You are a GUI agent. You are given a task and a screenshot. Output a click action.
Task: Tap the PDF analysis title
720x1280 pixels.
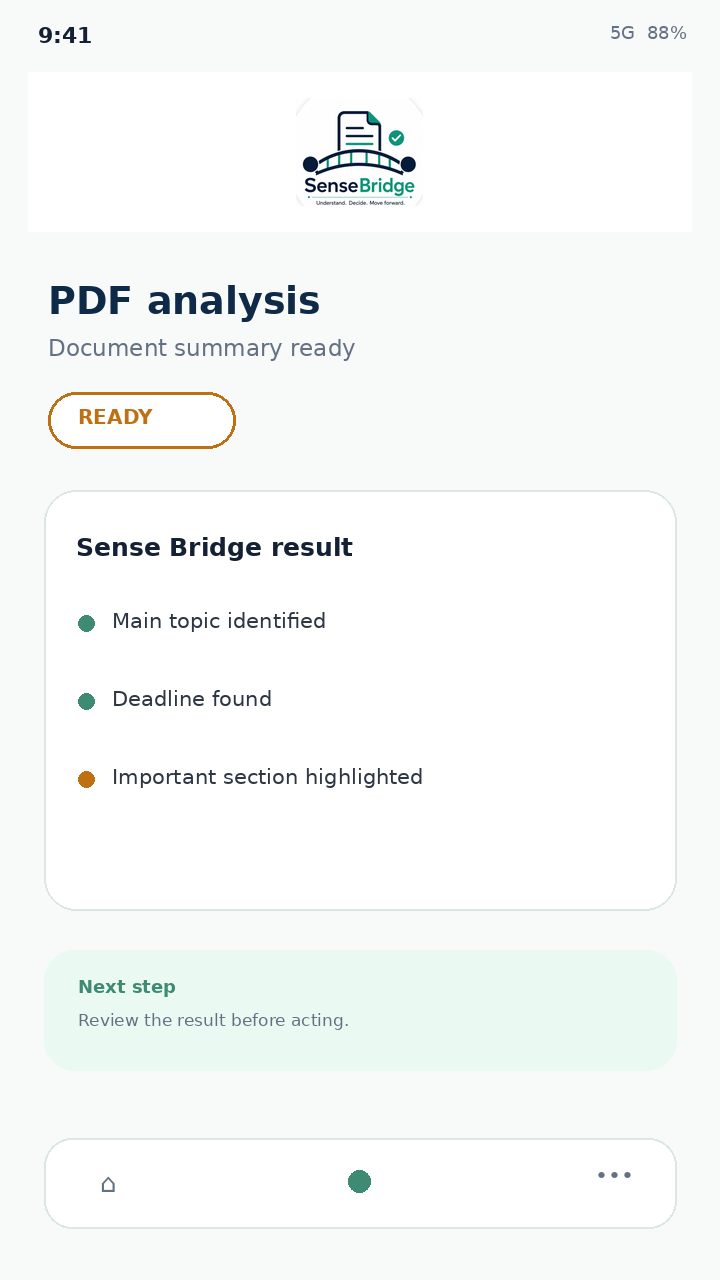pos(184,301)
